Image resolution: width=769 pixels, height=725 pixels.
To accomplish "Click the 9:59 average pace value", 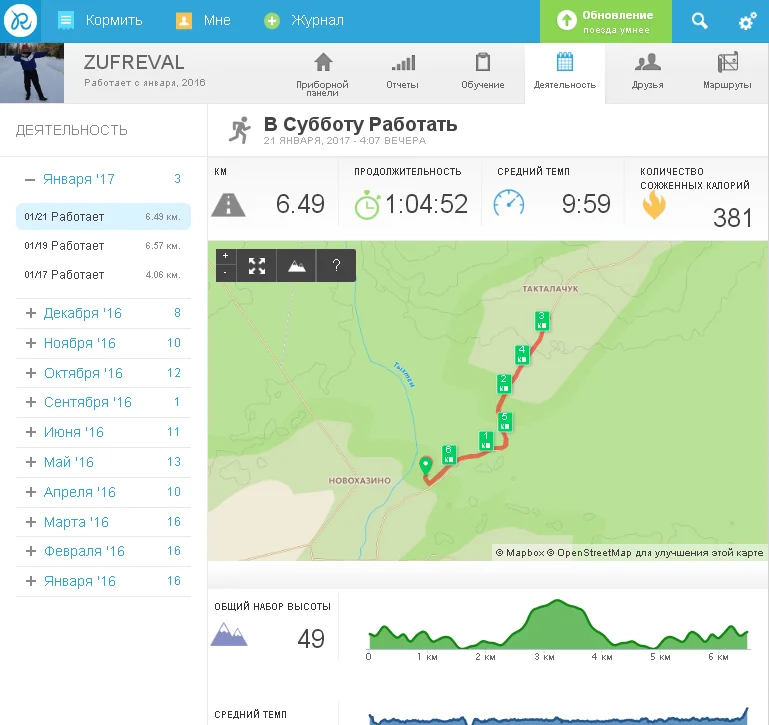I will click(586, 204).
